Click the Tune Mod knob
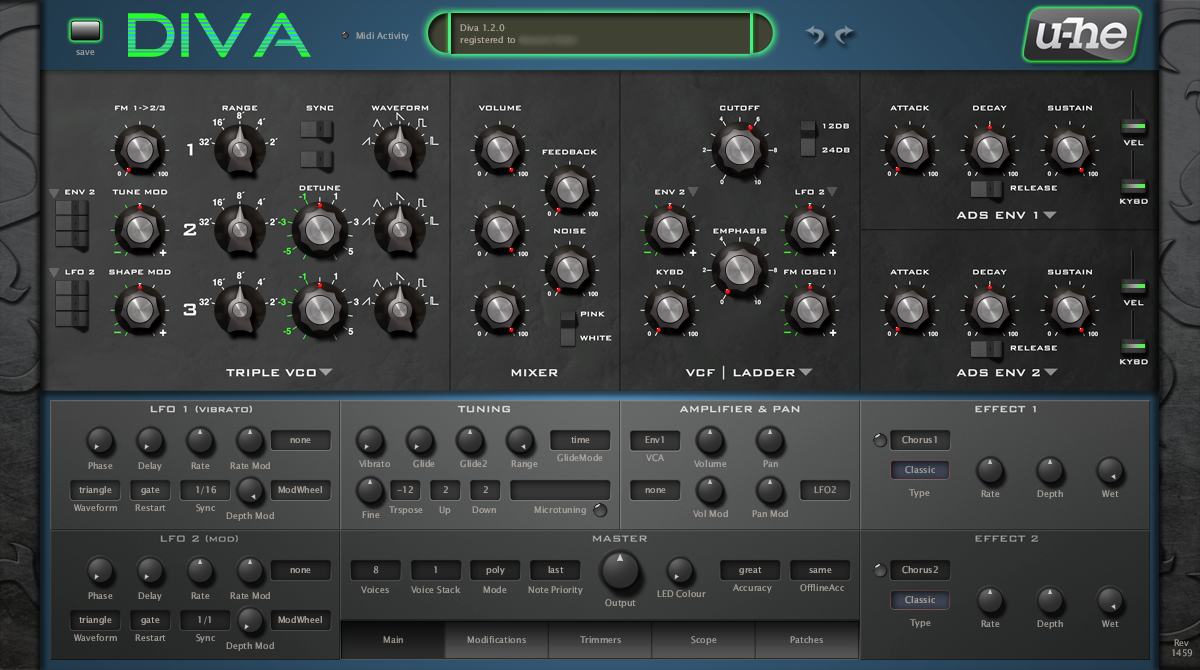 click(x=140, y=230)
